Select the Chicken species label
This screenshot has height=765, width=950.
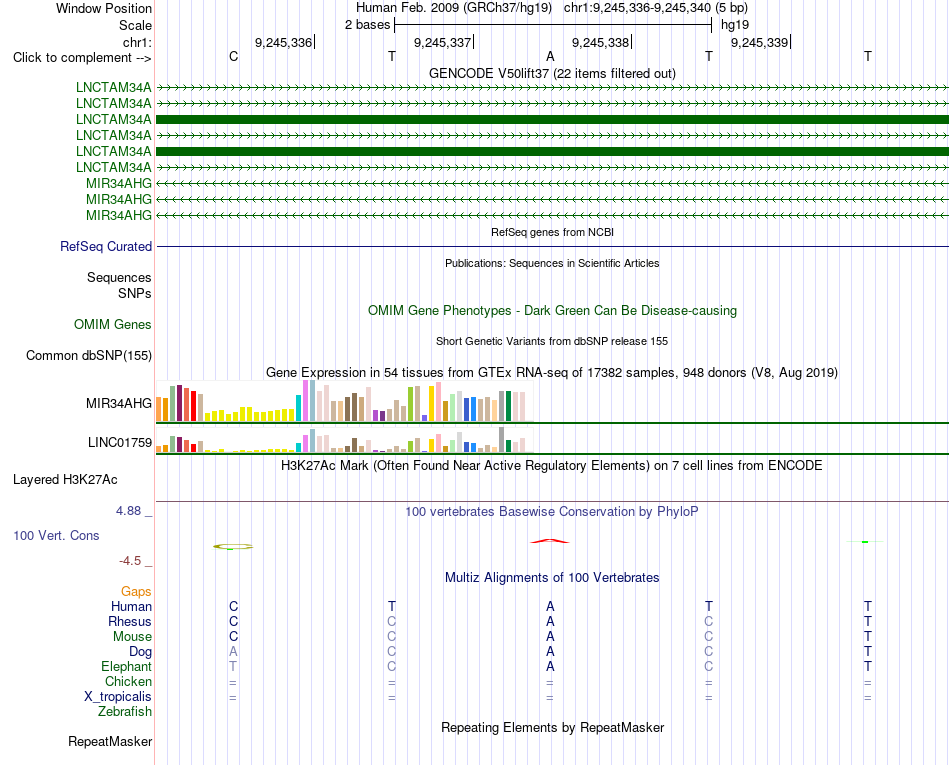(x=128, y=681)
